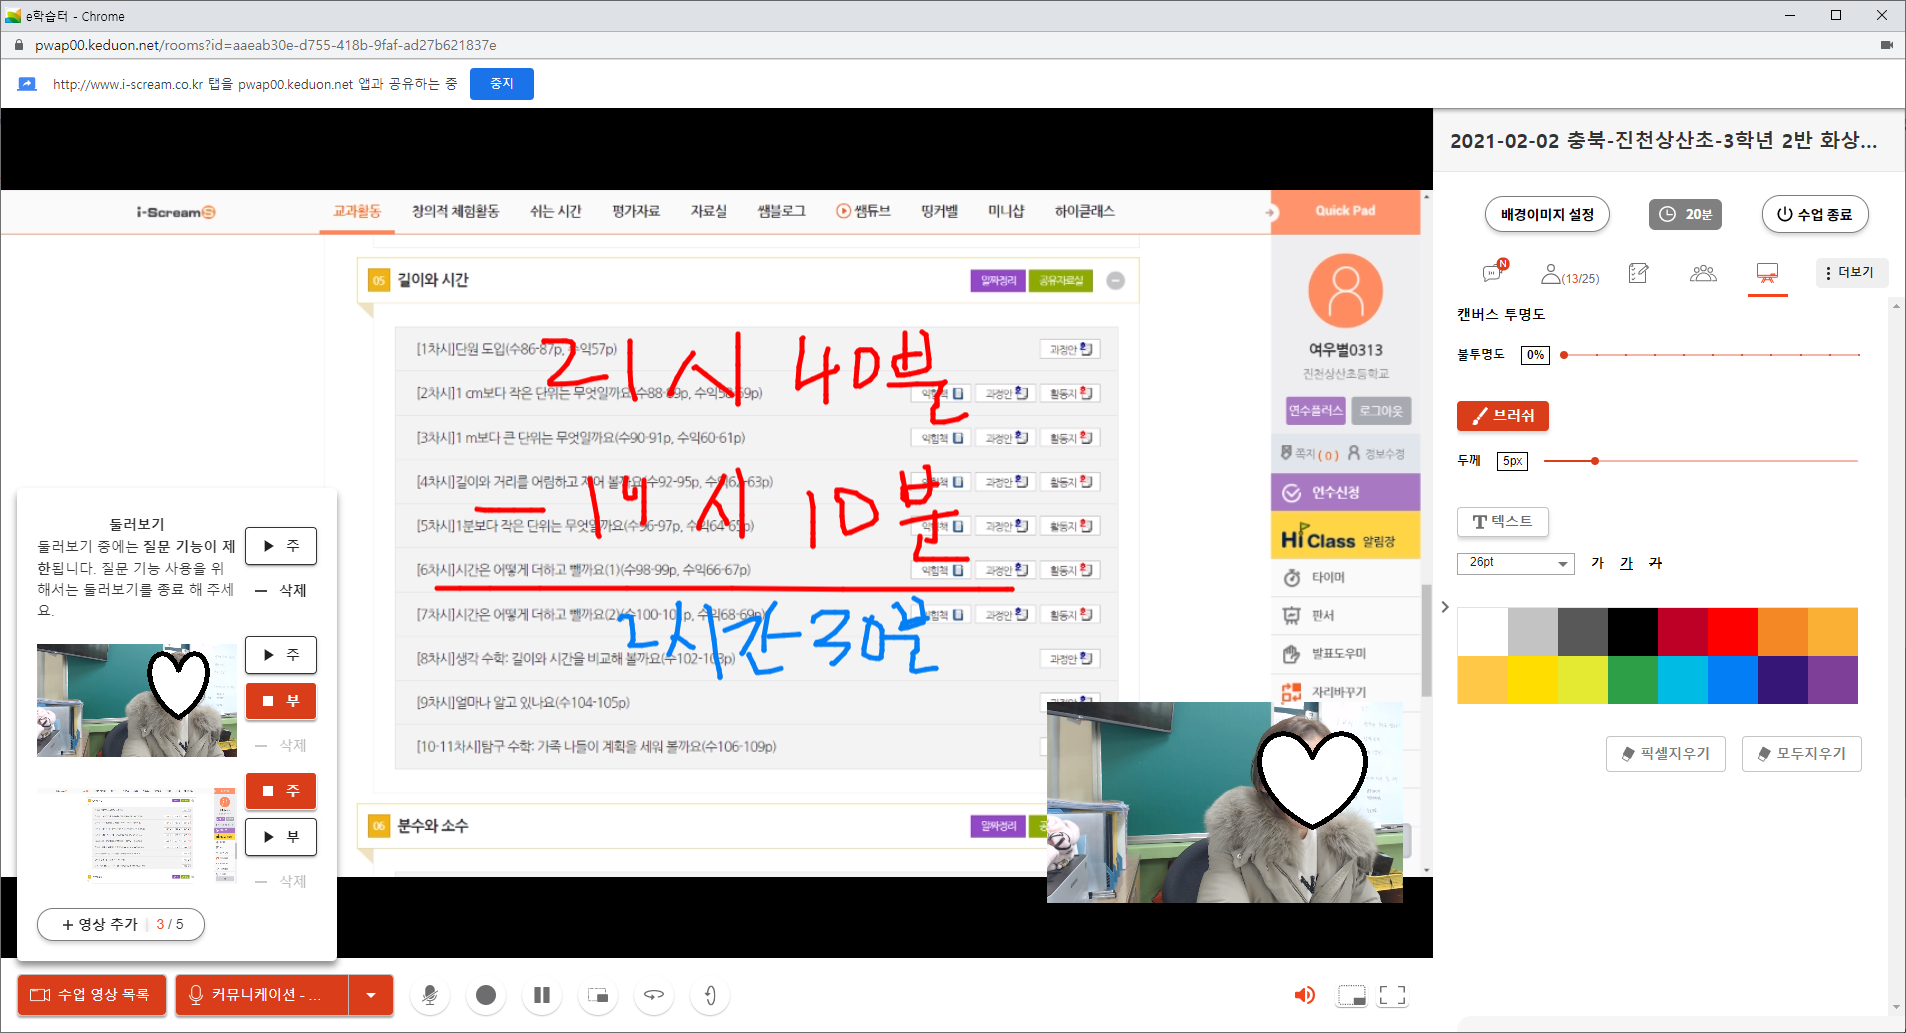Toggle underline 가 text style
Image resolution: width=1906 pixels, height=1033 pixels.
1626,563
